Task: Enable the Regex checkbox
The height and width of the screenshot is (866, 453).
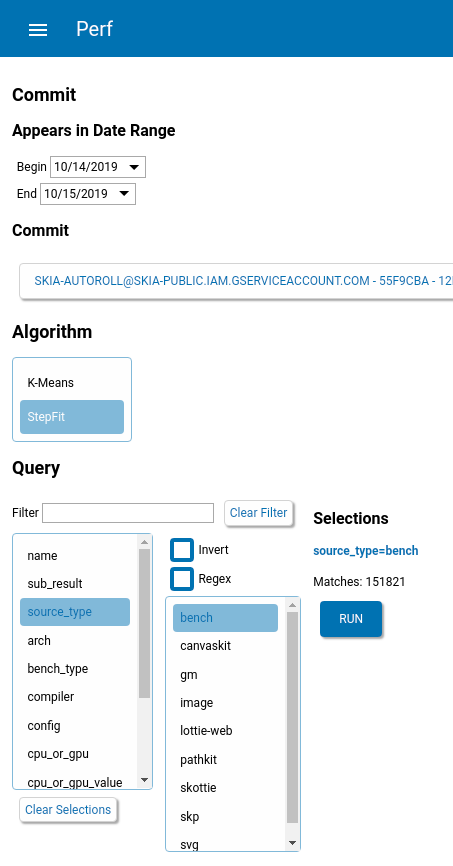Action: click(182, 579)
